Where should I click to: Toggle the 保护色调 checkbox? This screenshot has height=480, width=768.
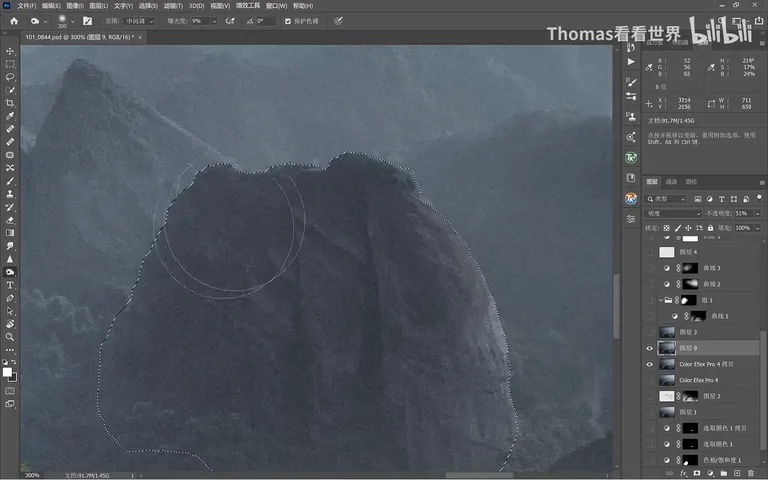(288, 21)
